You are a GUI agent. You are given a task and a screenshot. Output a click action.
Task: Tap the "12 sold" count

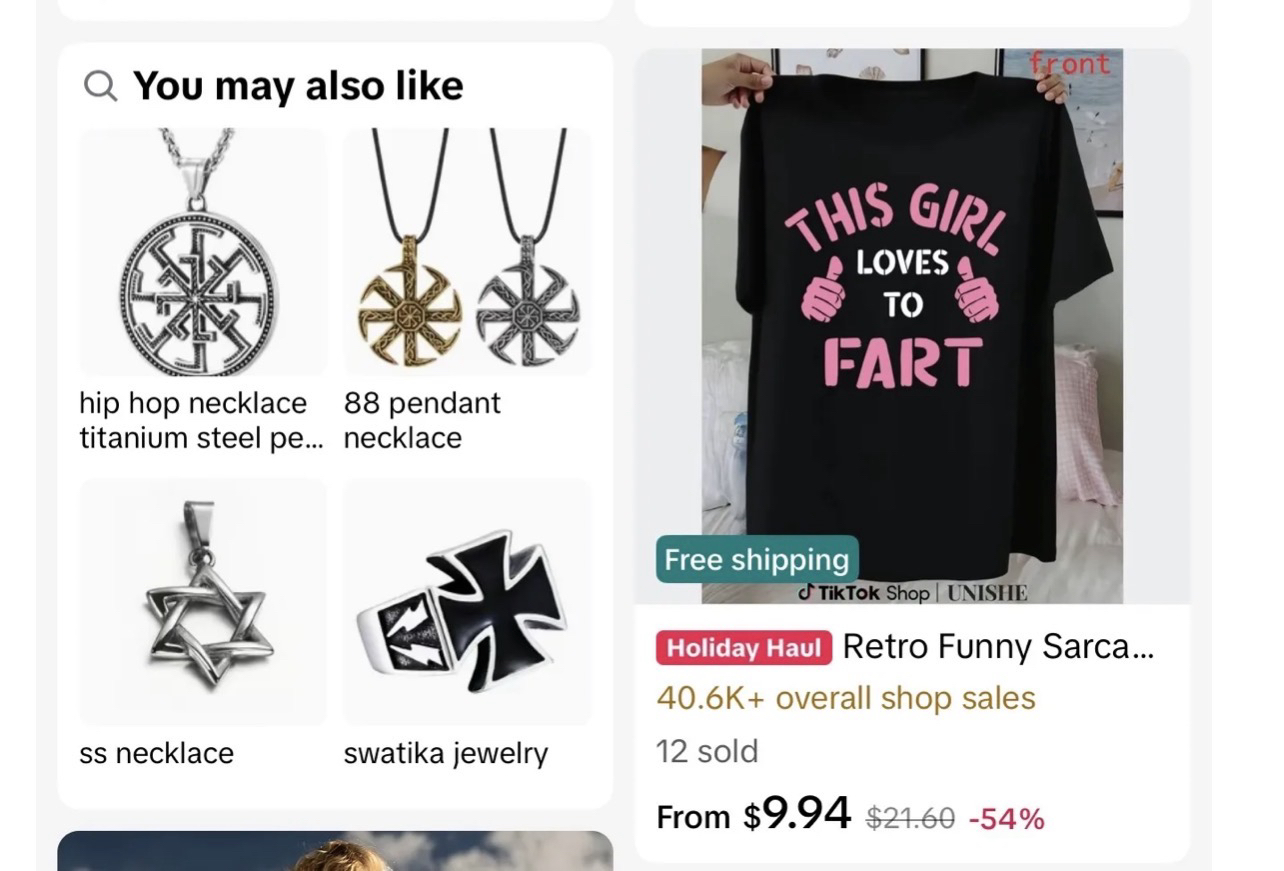pos(707,751)
